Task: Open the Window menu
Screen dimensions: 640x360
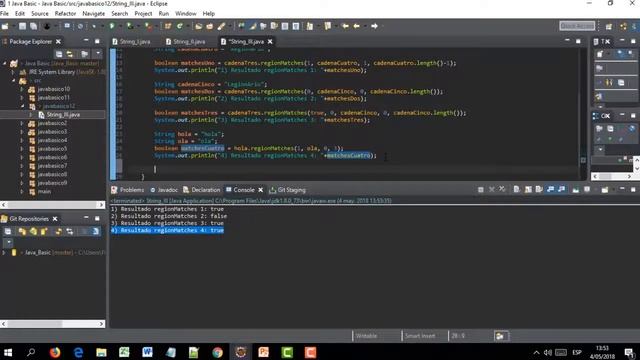Action: 186,13
